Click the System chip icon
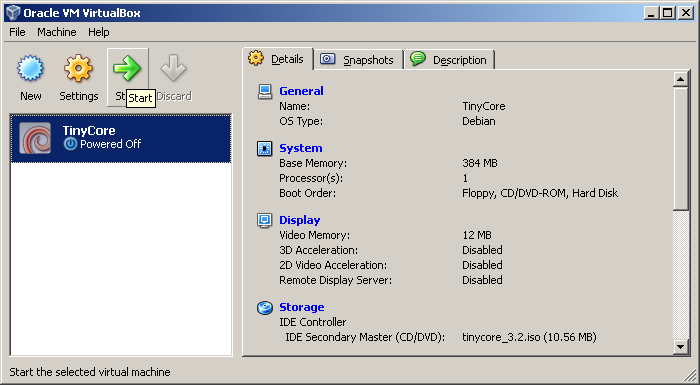Image resolution: width=700 pixels, height=385 pixels. (x=265, y=148)
